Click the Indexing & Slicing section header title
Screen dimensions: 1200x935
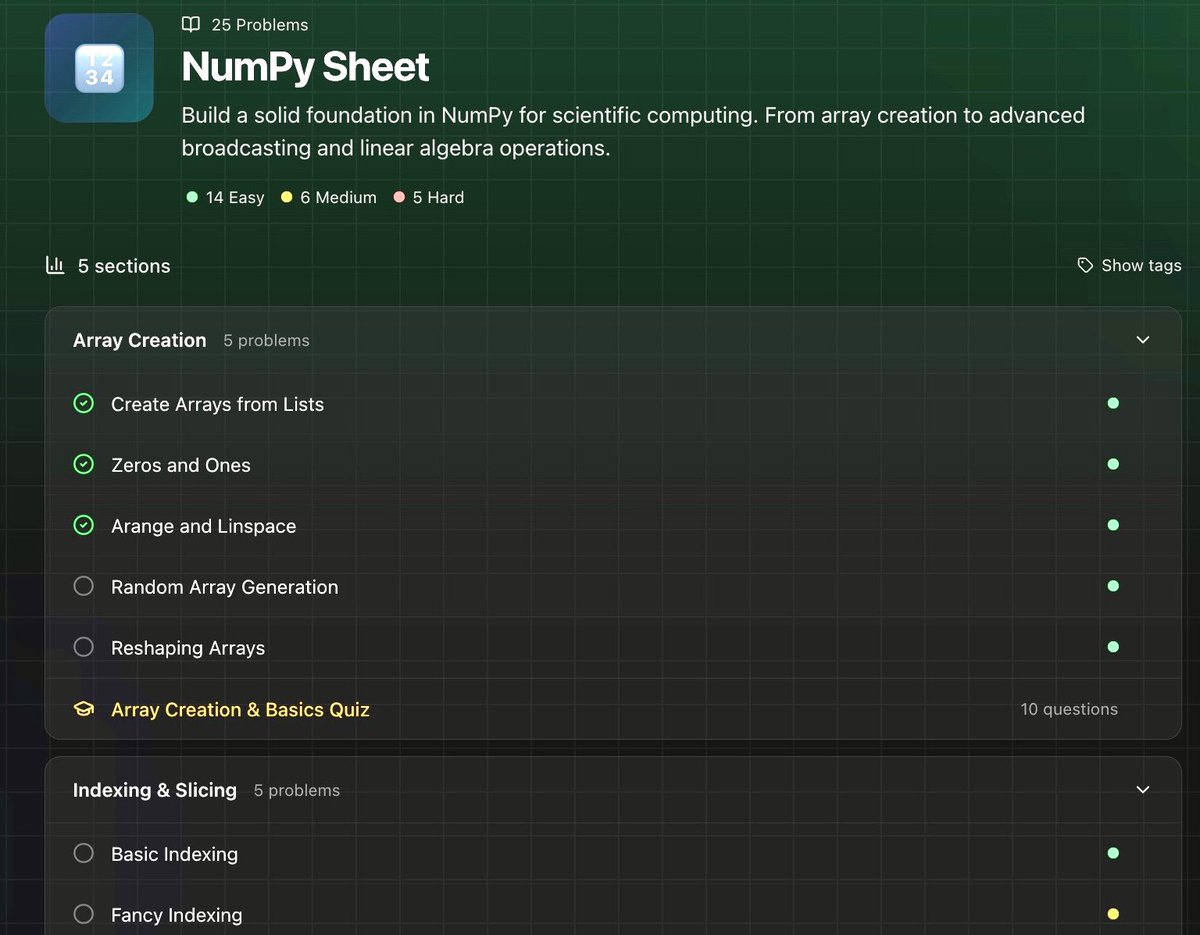coord(155,790)
